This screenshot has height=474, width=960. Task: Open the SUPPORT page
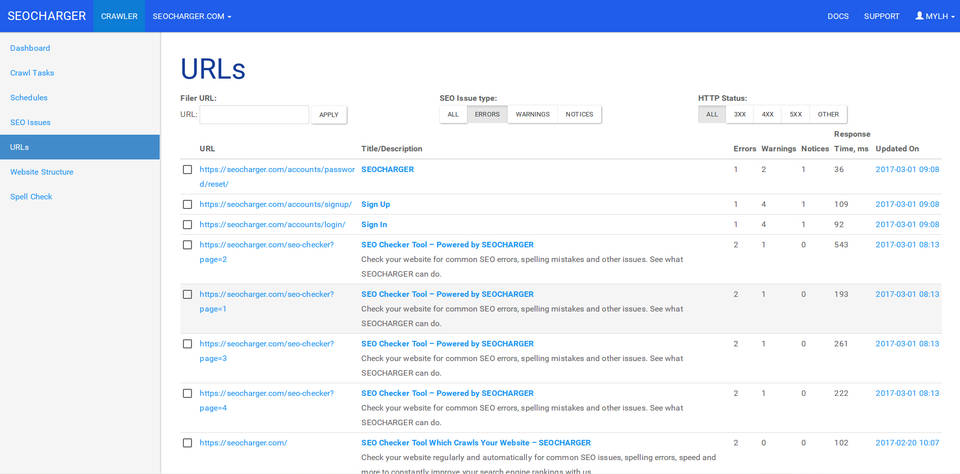(x=881, y=16)
